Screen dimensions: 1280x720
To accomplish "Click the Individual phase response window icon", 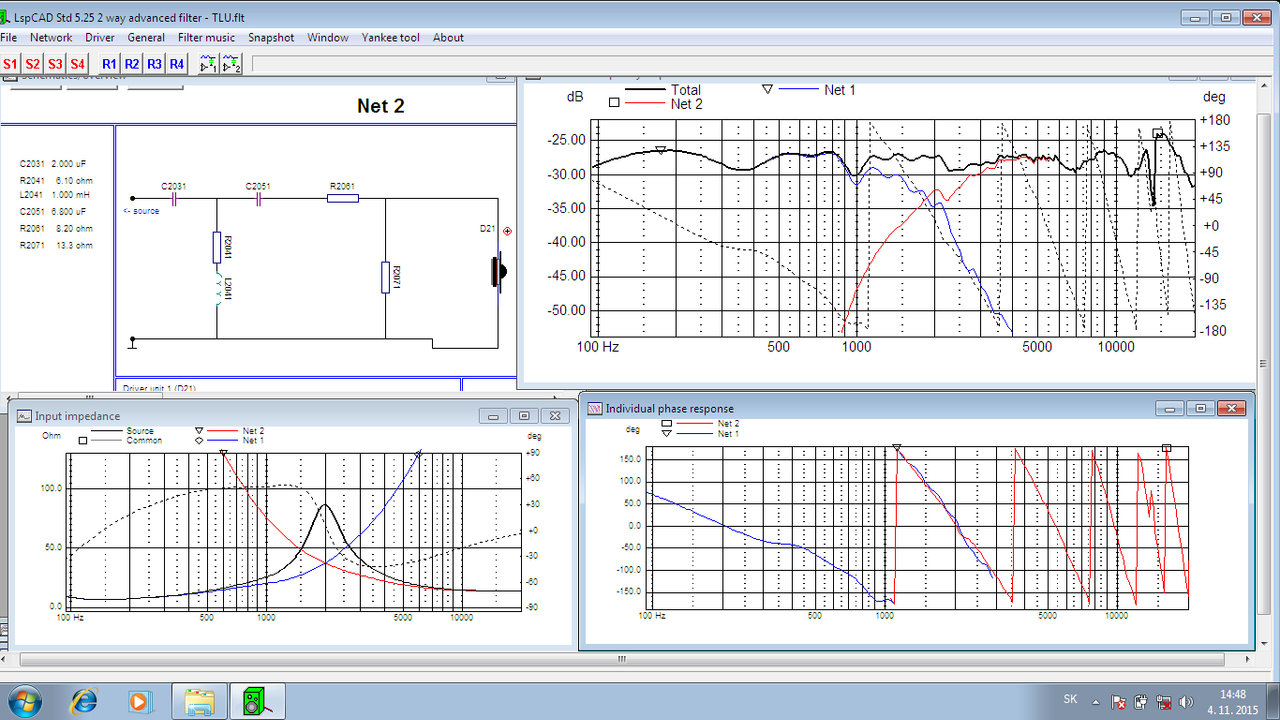I will [594, 408].
